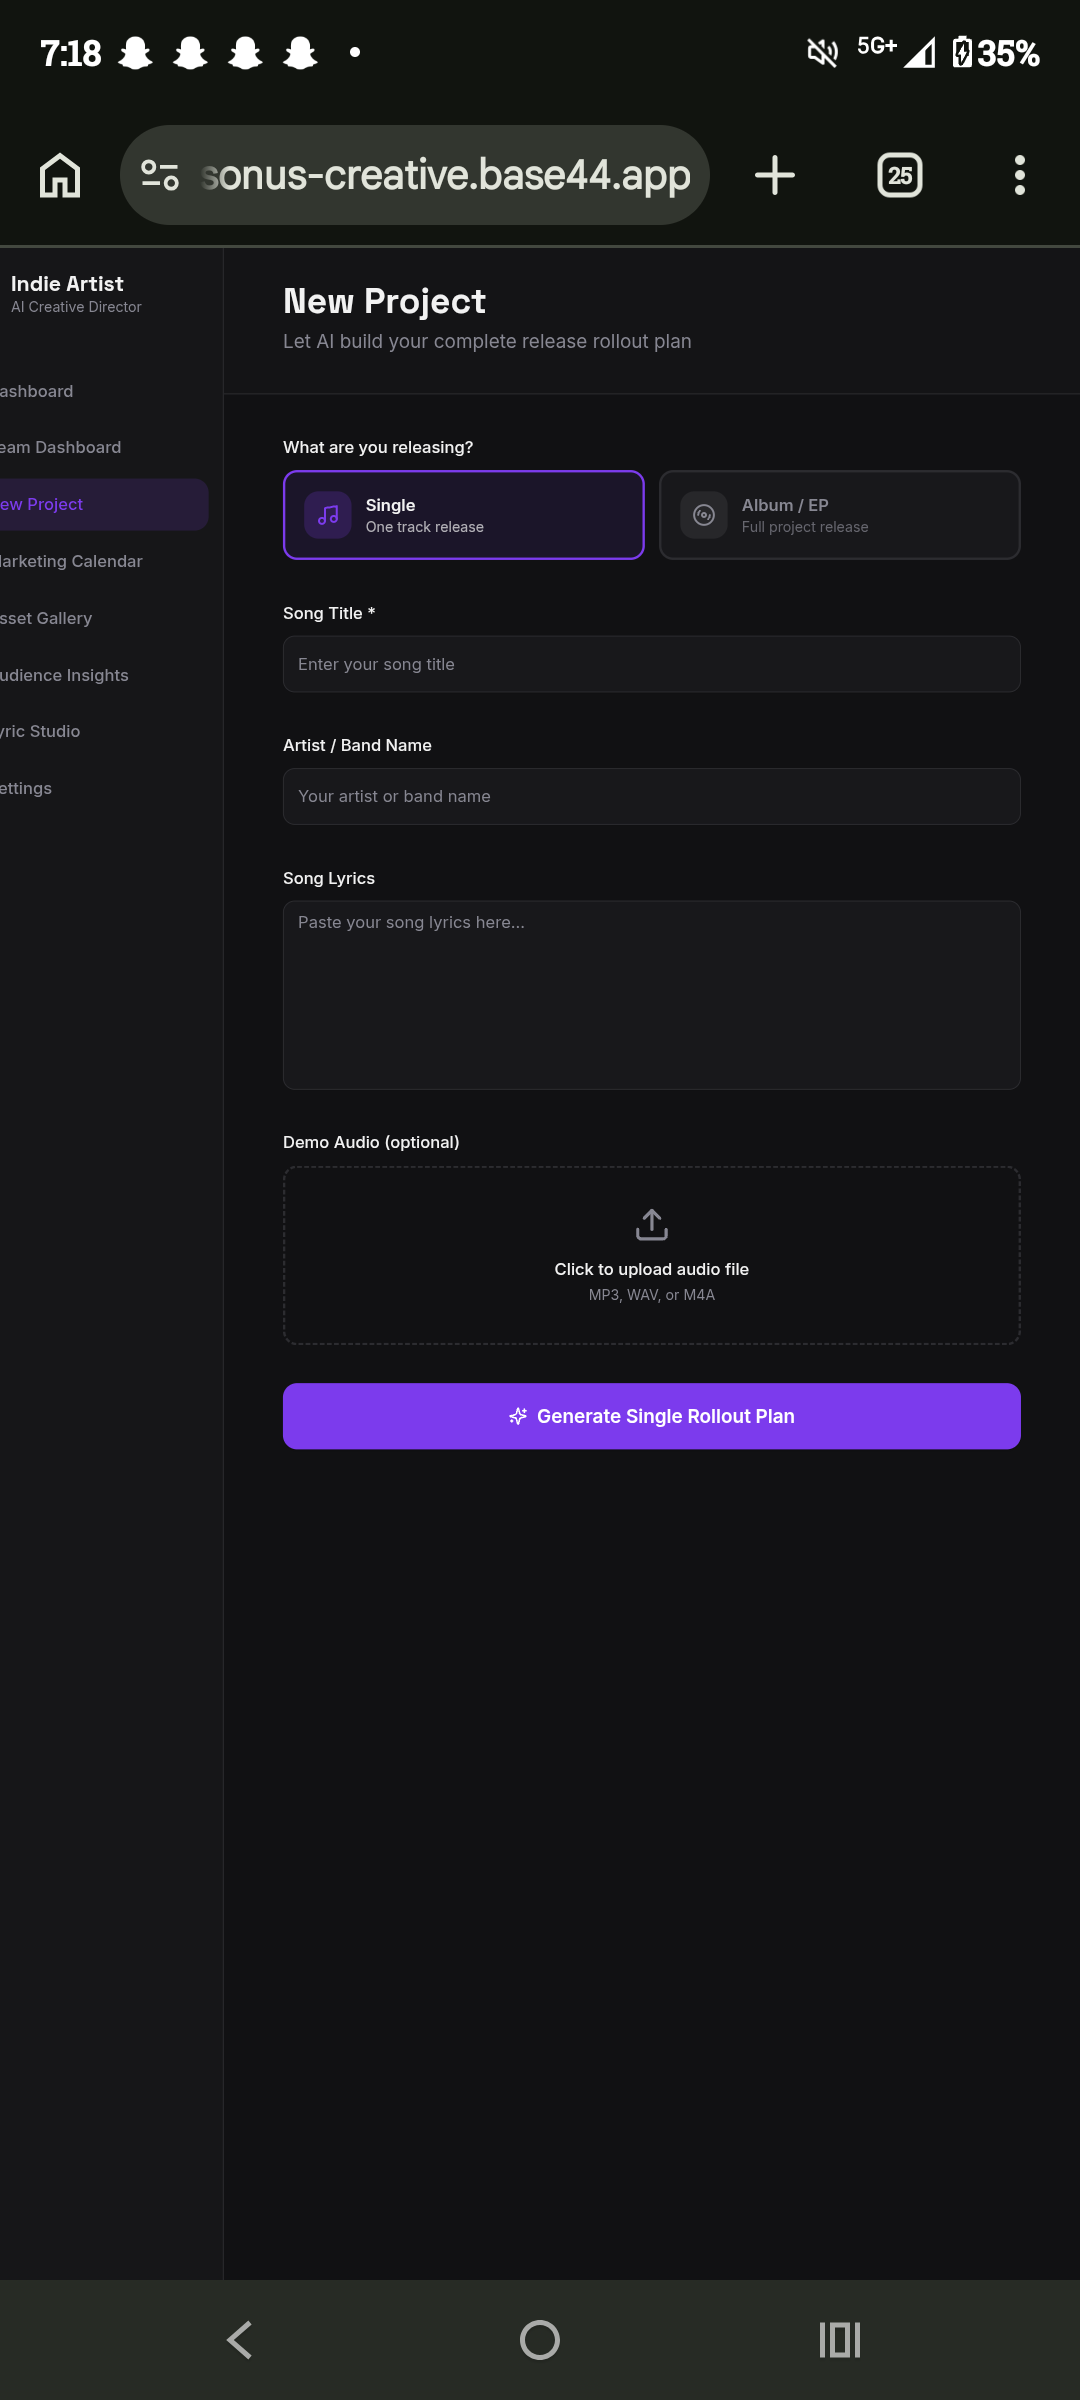This screenshot has width=1080, height=2400.
Task: Click the demo audio upload dropzone
Action: [652, 1256]
